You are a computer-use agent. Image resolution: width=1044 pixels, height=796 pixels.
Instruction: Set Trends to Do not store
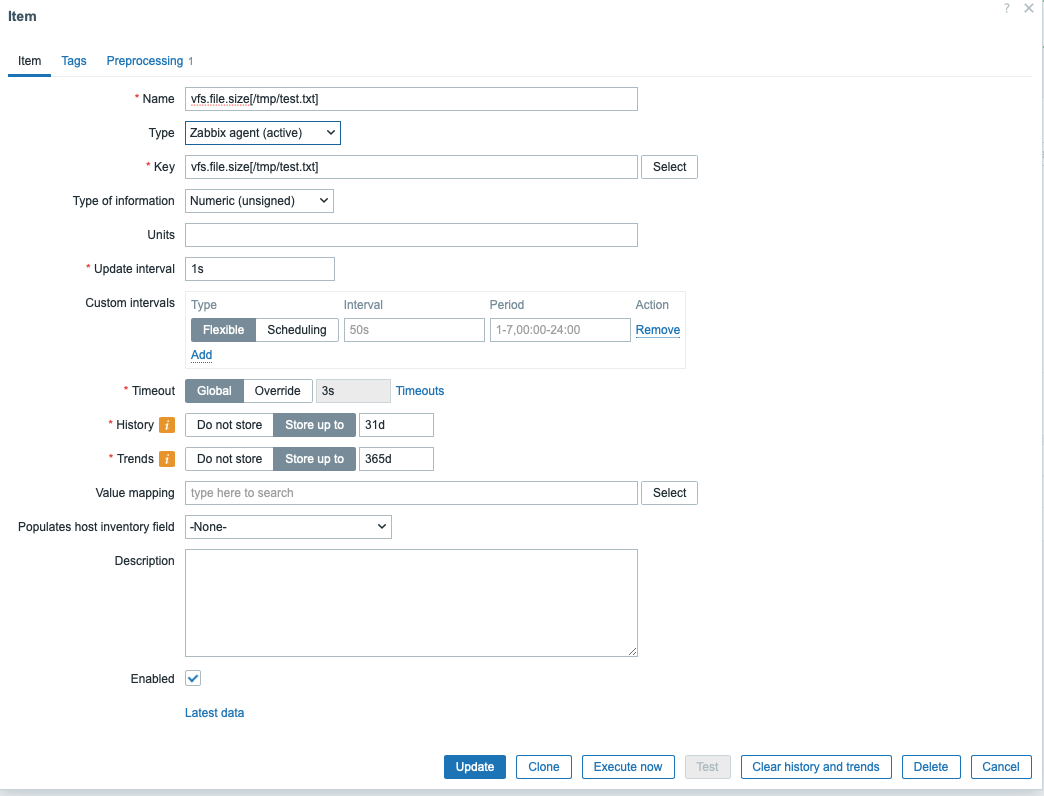229,459
